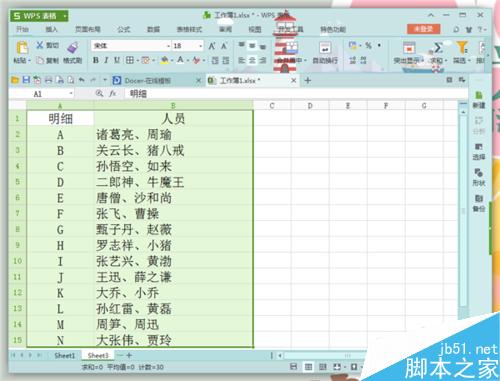Switch to the Sheet1 tab
Image resolution: width=500 pixels, height=381 pixels.
coord(65,355)
